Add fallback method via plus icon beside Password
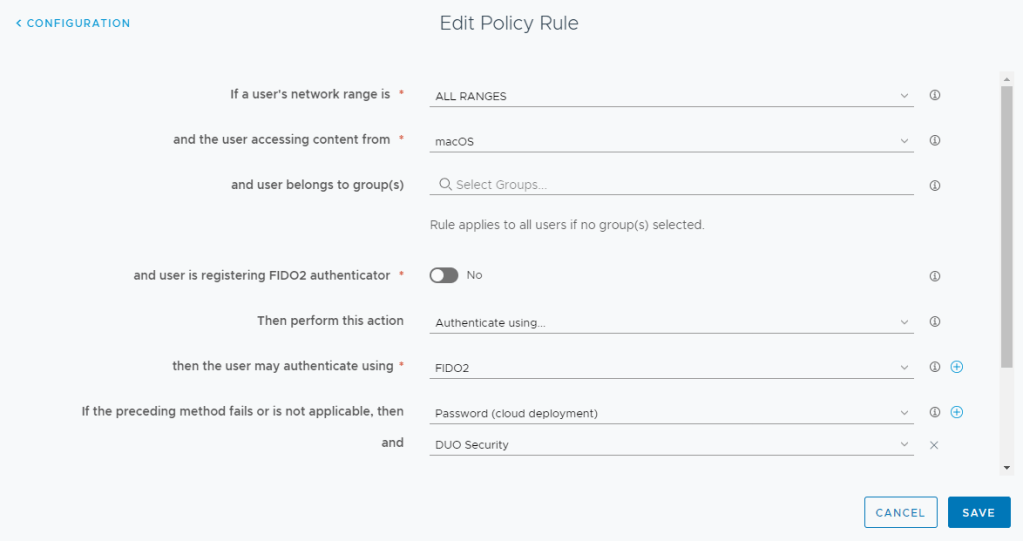The image size is (1023, 541). (x=956, y=412)
